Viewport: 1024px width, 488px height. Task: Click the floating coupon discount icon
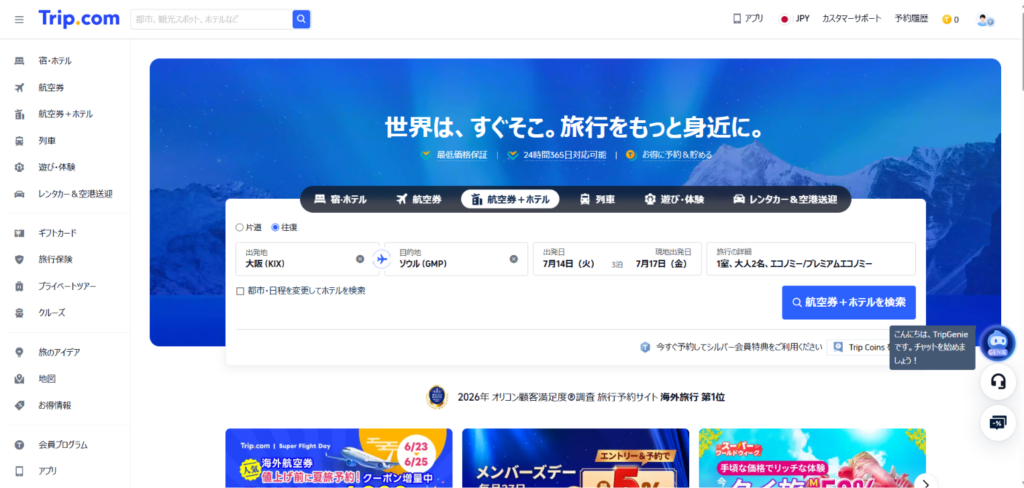click(x=997, y=423)
